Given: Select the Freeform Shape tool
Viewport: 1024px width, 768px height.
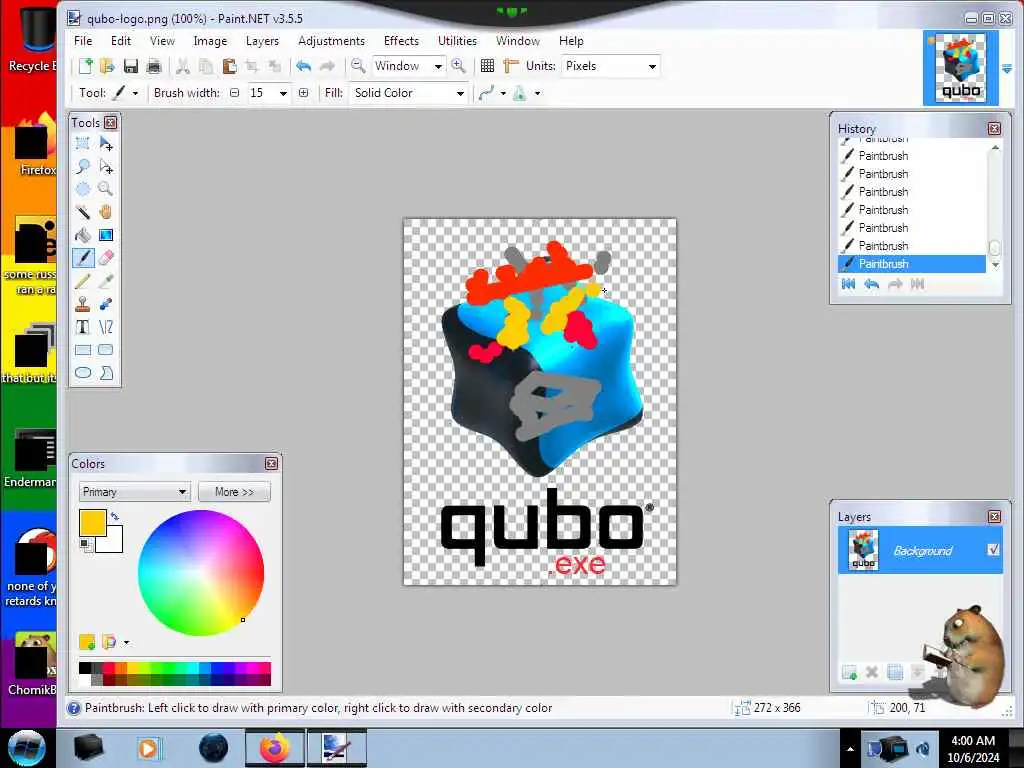Looking at the screenshot, I should coord(106,373).
